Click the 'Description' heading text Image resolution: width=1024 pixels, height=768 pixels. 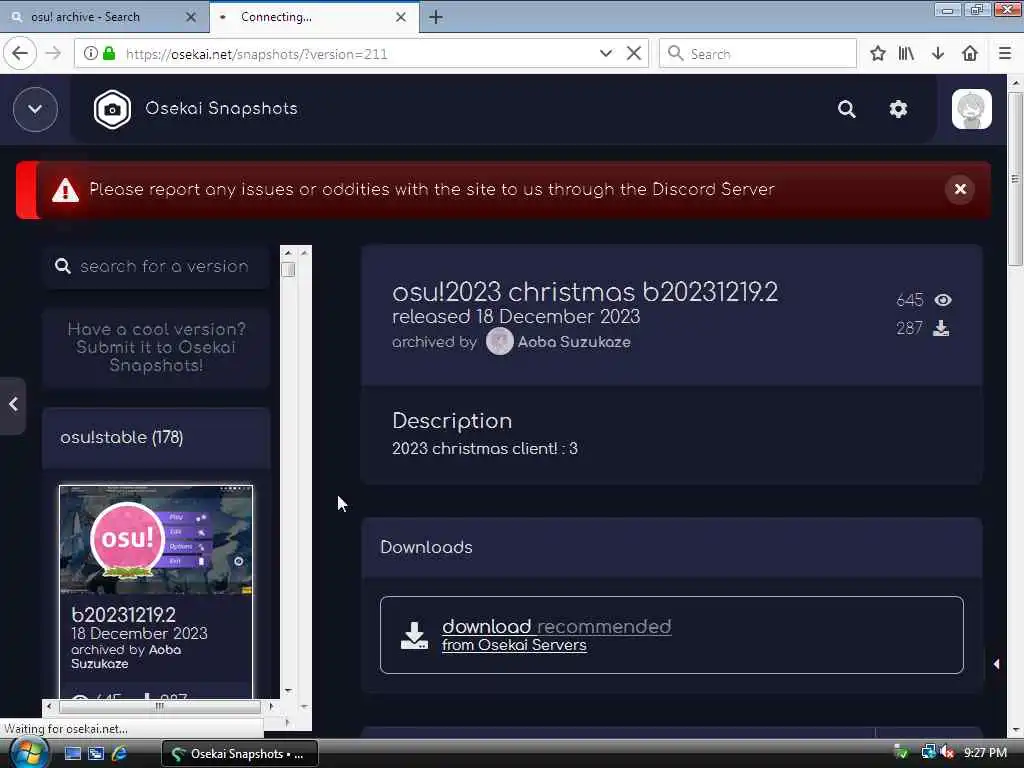coord(452,421)
